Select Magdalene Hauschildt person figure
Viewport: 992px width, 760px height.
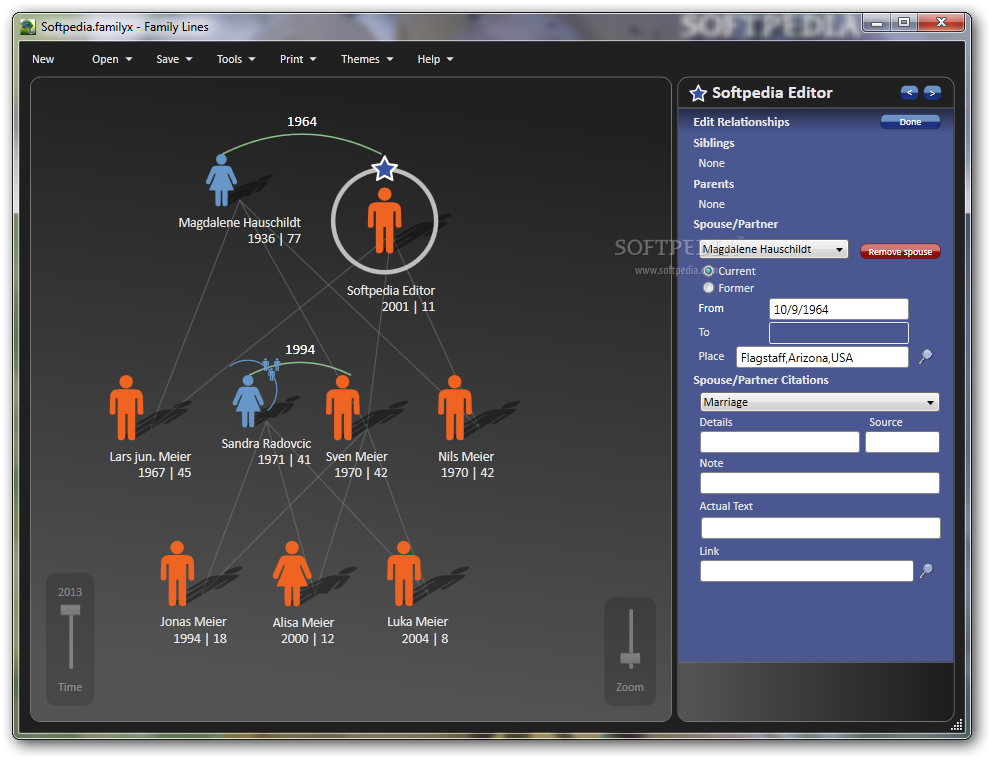point(221,180)
